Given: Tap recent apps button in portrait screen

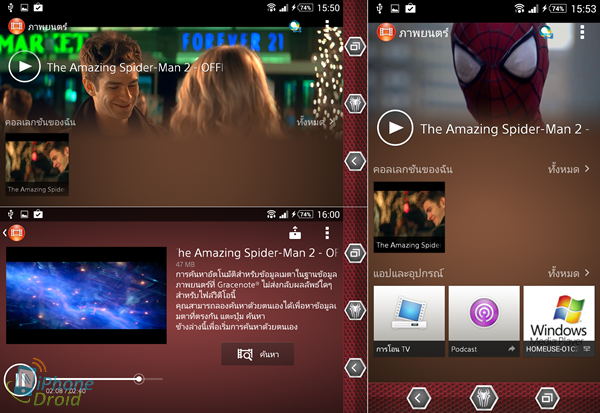Looking at the screenshot, I should 547,398.
